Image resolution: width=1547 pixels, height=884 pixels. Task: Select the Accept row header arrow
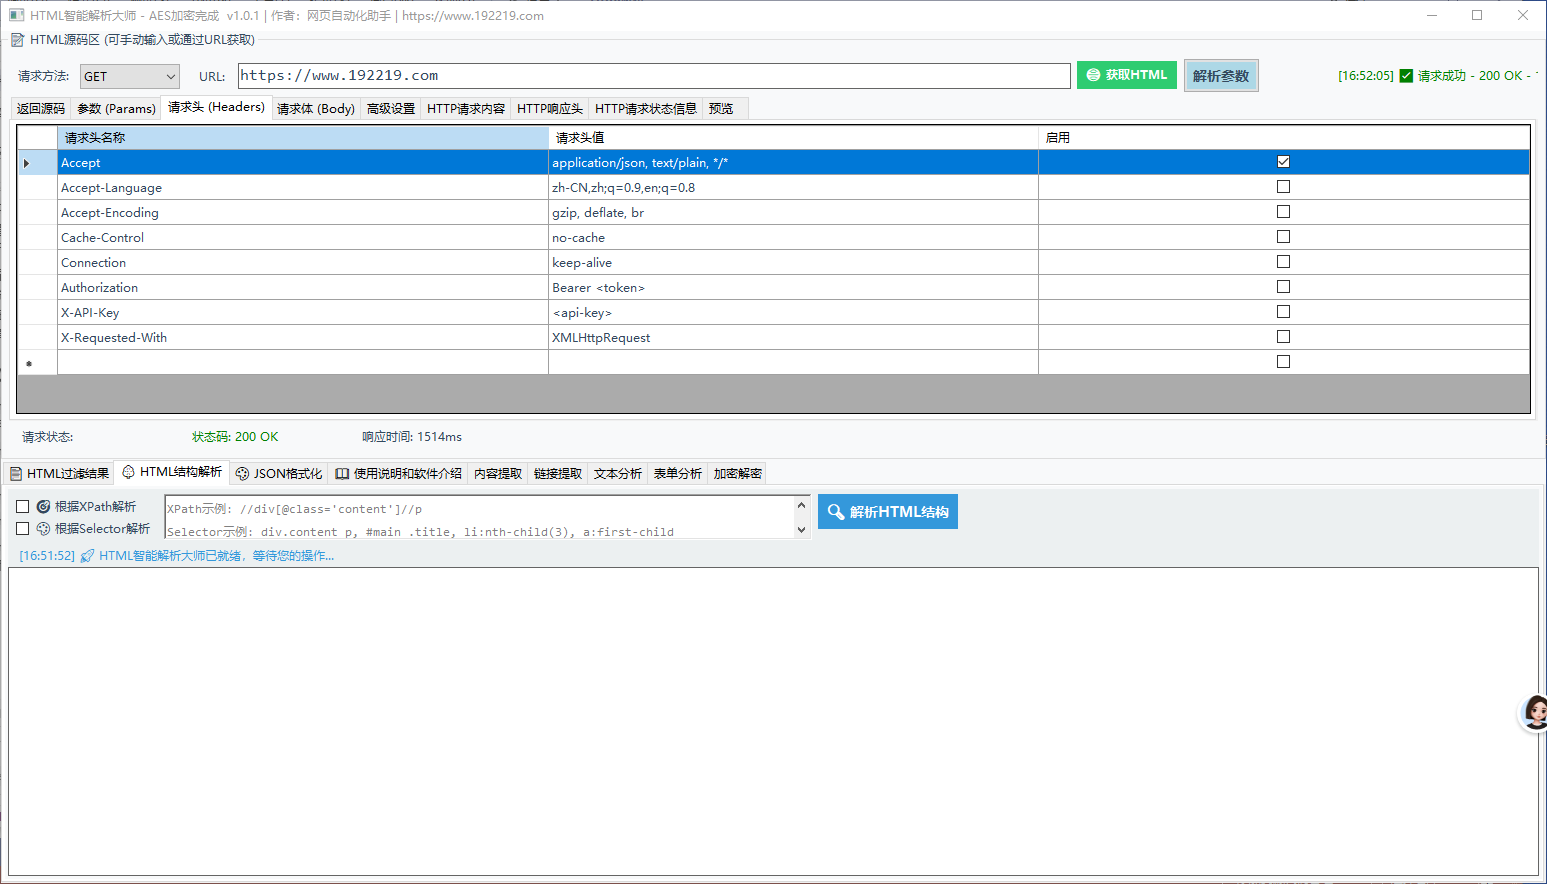[x=27, y=163]
